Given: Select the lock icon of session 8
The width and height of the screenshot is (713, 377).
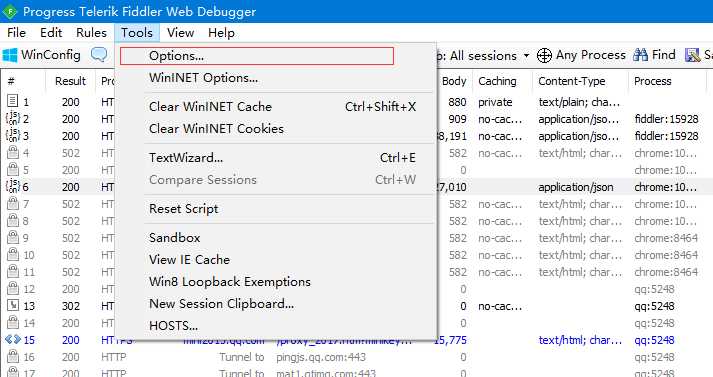Looking at the screenshot, I should tap(13, 220).
